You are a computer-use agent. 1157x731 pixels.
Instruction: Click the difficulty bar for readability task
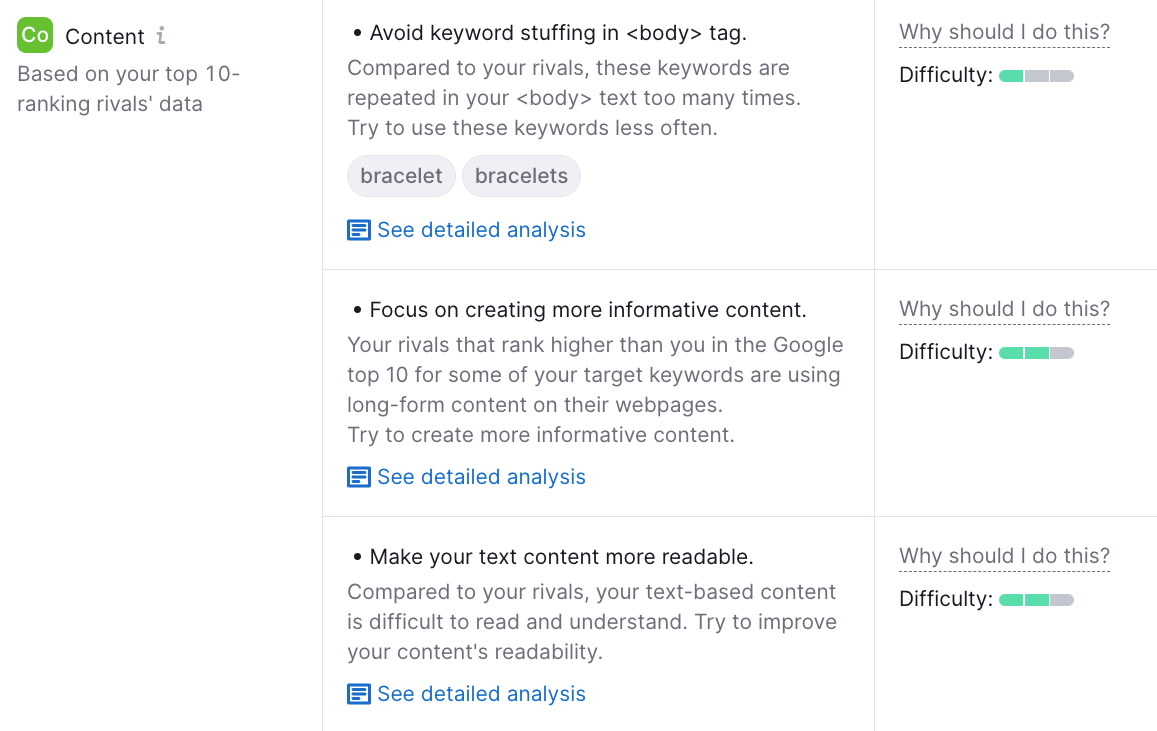pos(1036,599)
